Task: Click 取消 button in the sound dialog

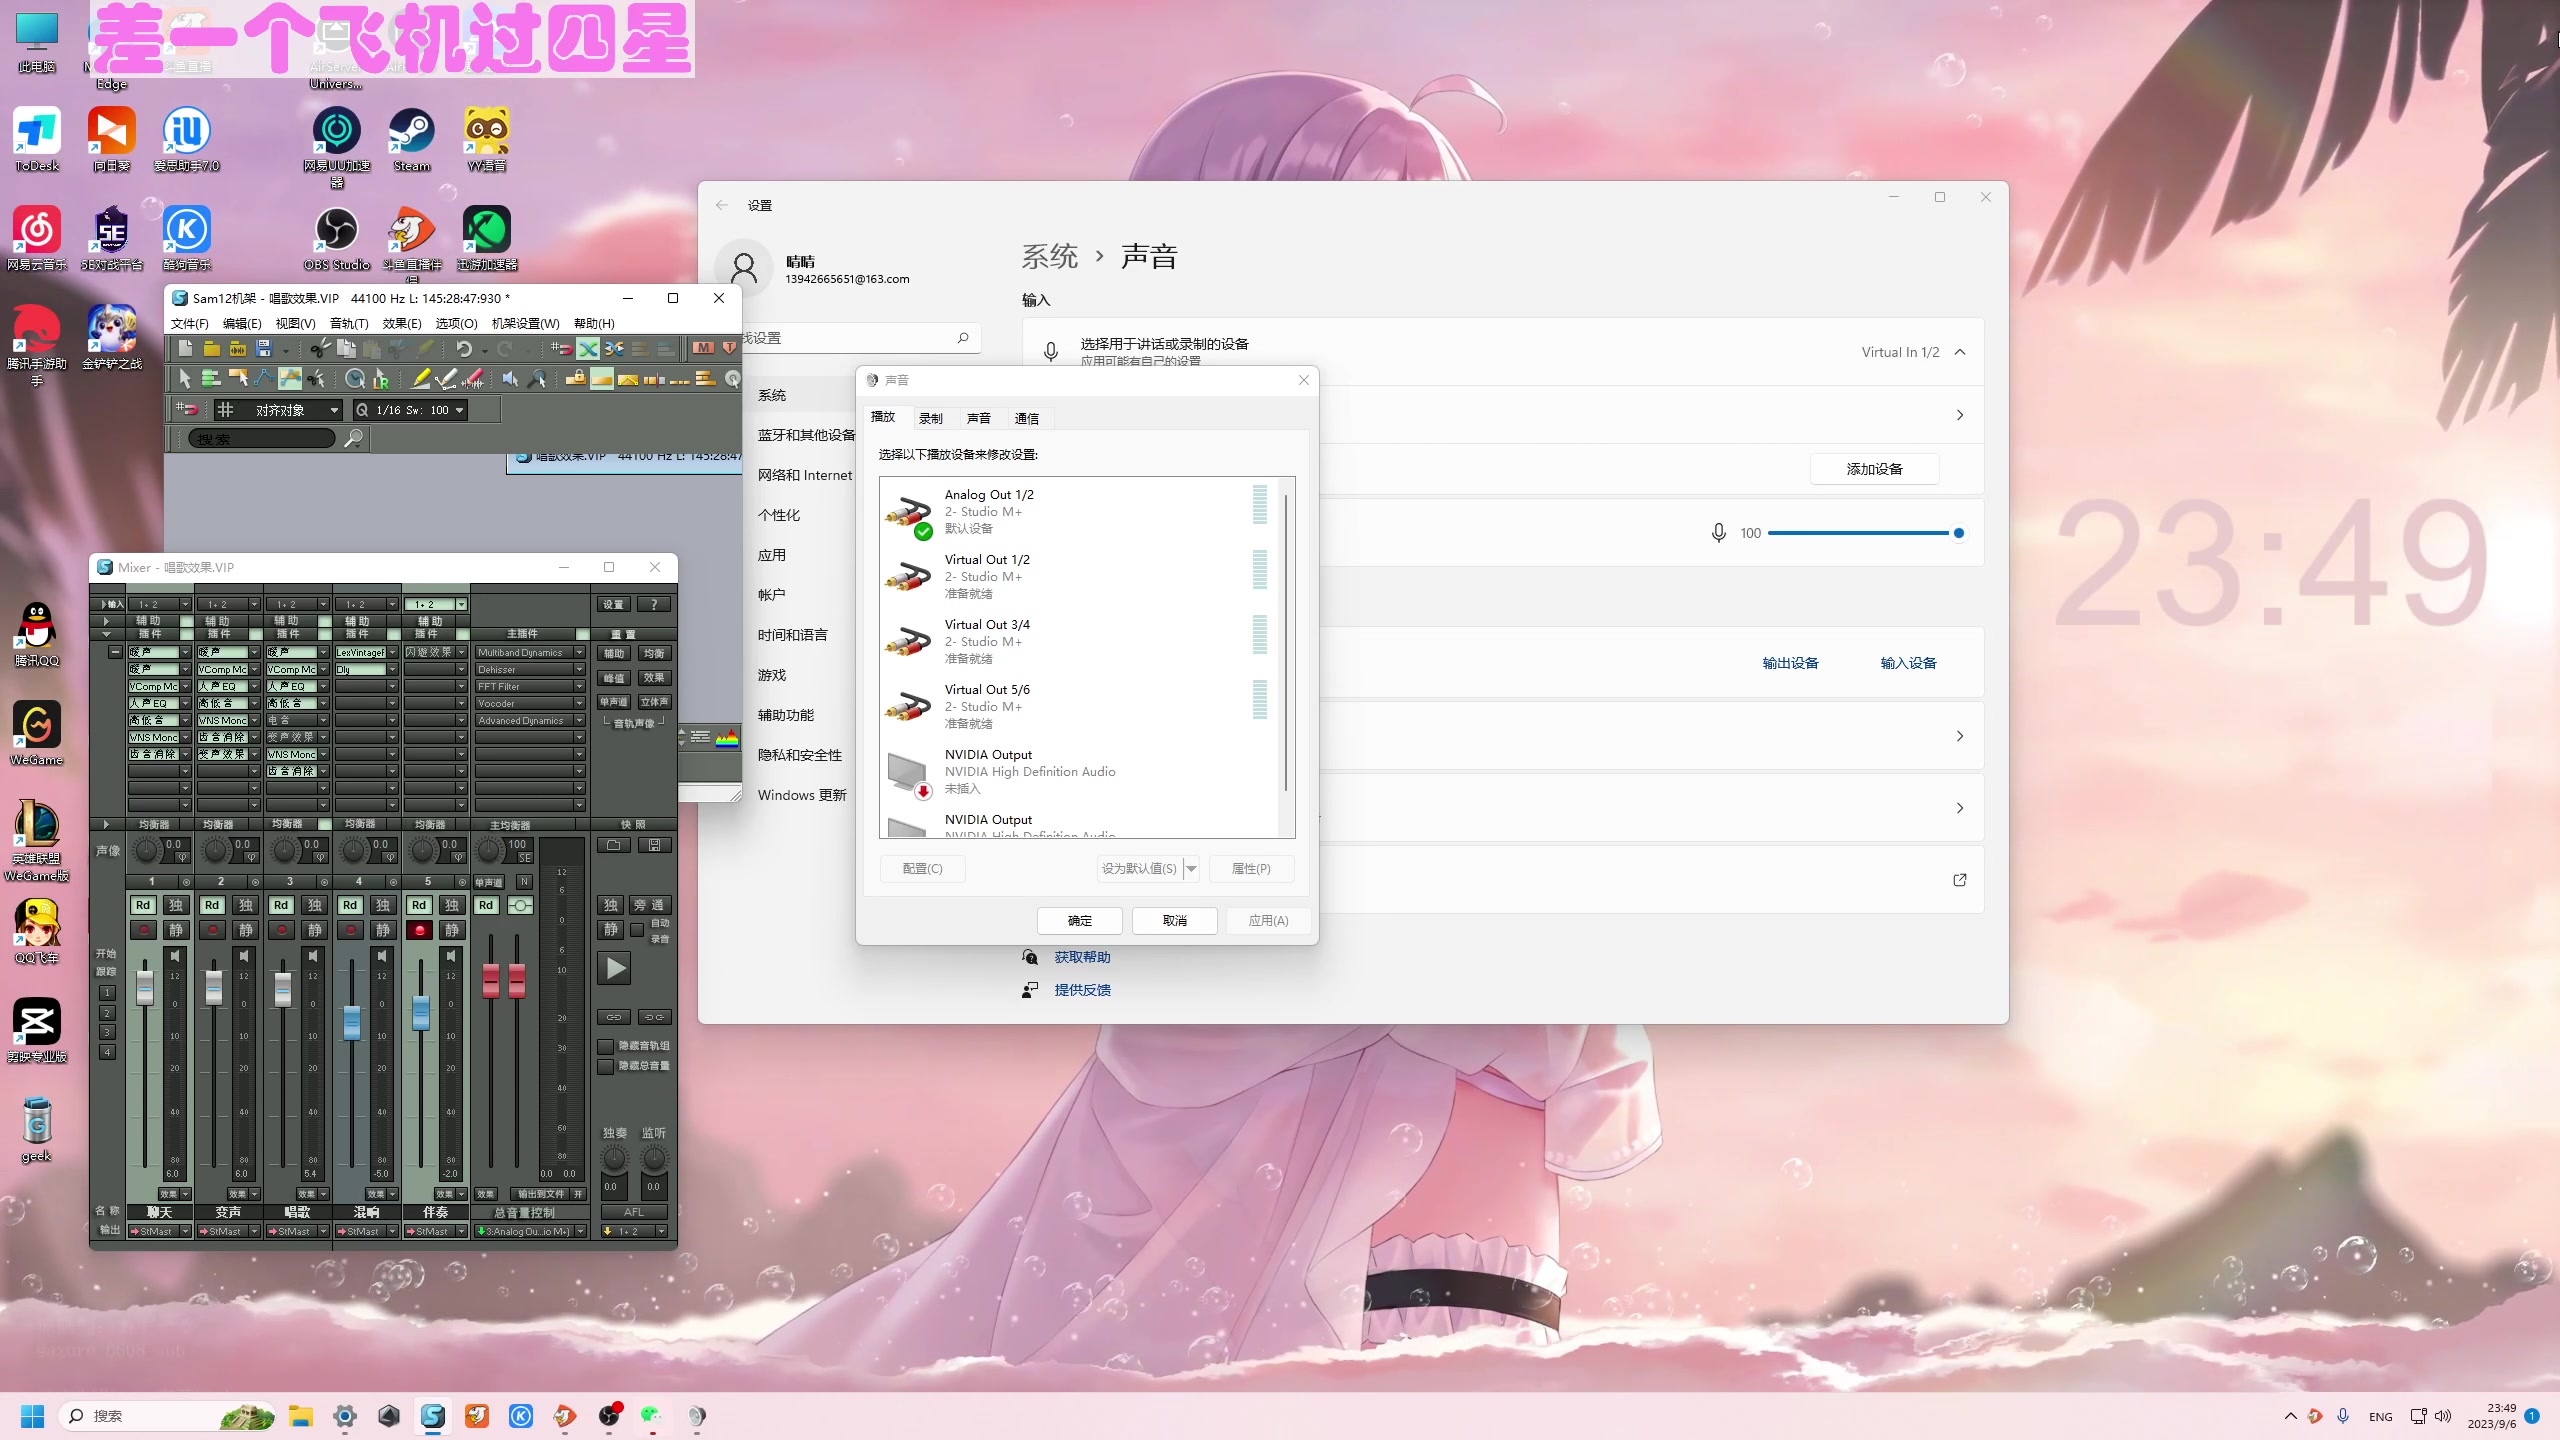Action: [x=1175, y=920]
